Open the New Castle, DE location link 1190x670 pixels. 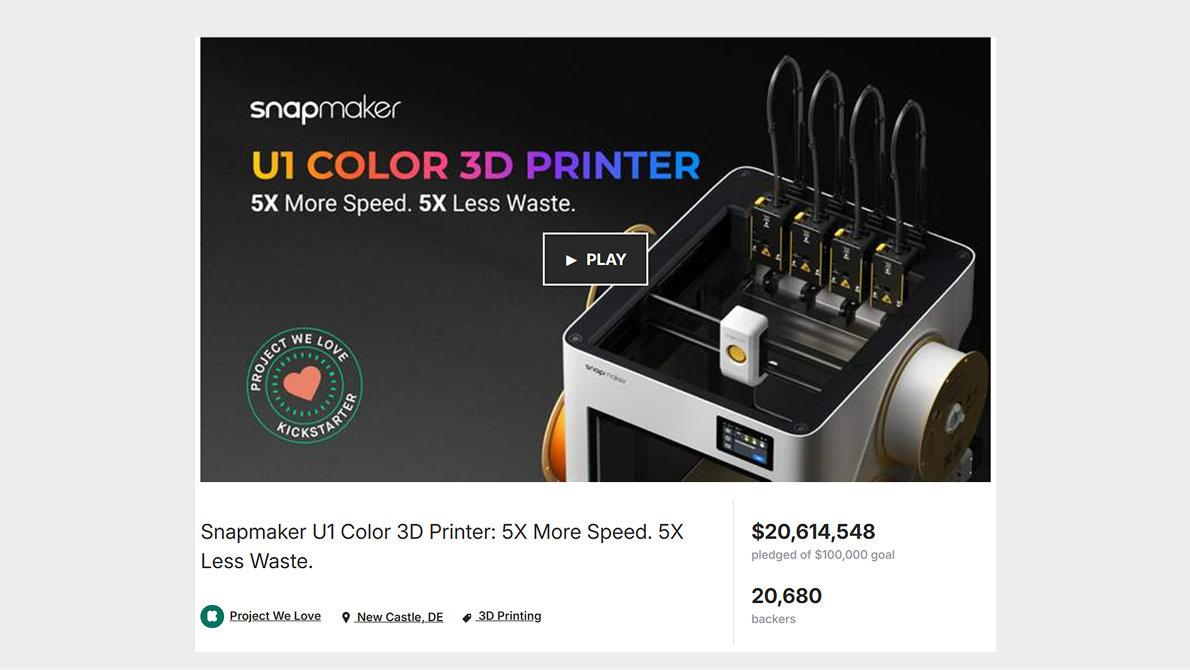coord(400,617)
